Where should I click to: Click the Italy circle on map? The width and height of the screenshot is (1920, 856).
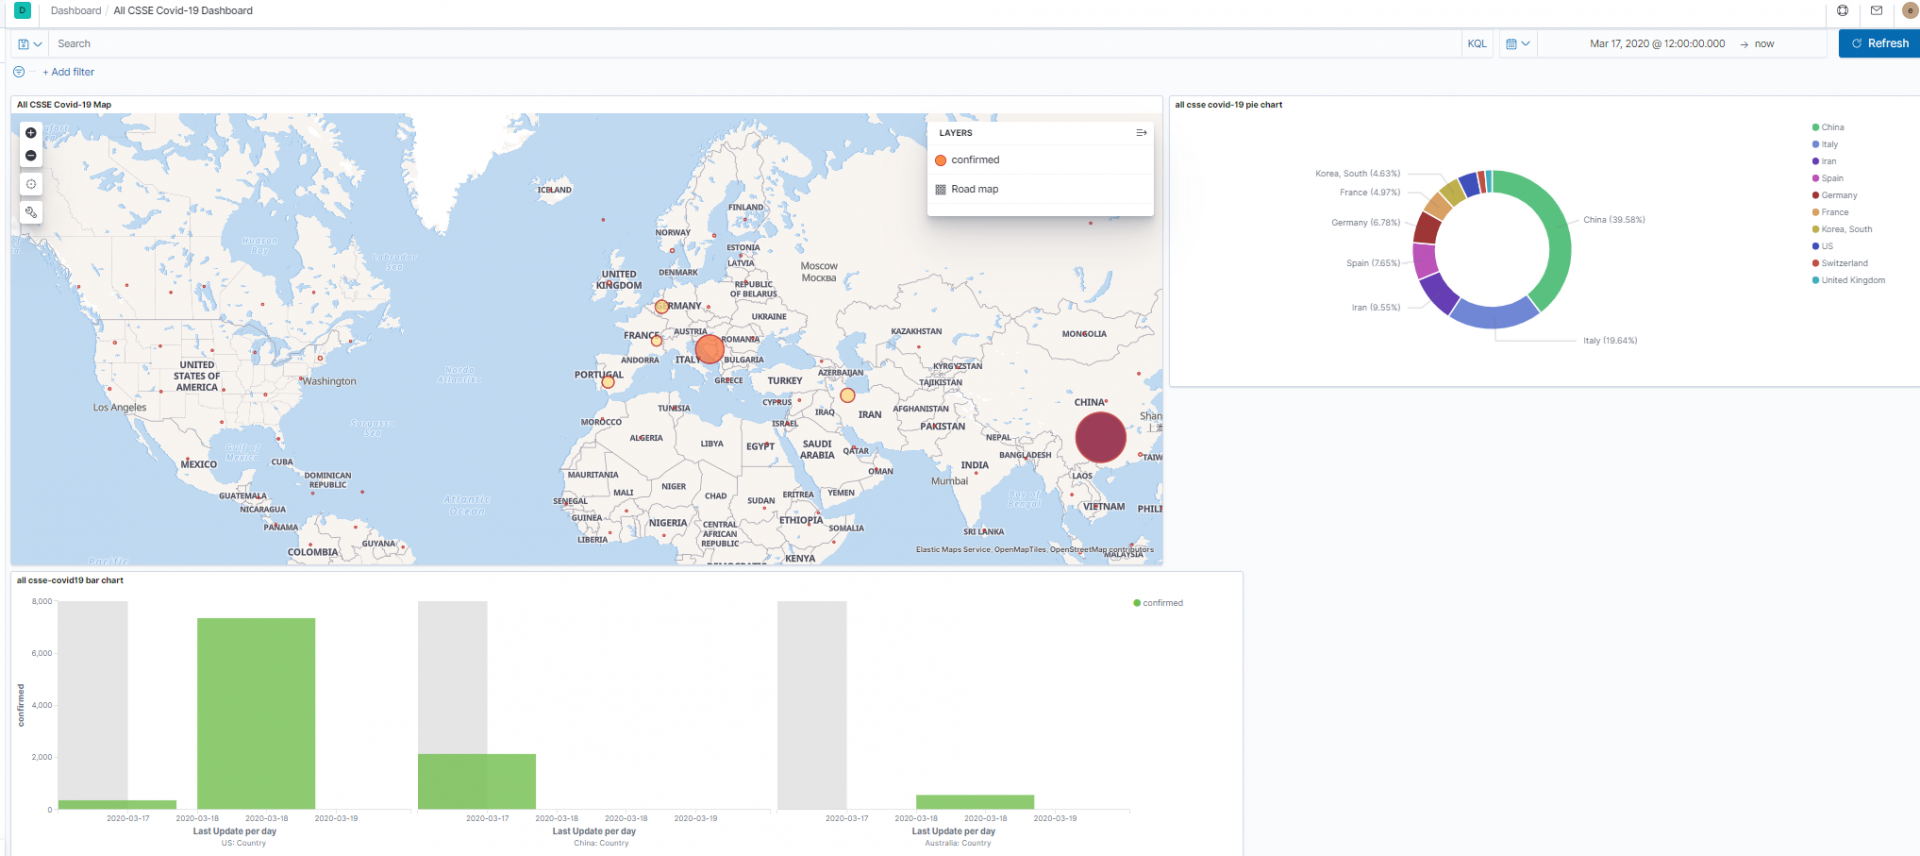point(709,349)
